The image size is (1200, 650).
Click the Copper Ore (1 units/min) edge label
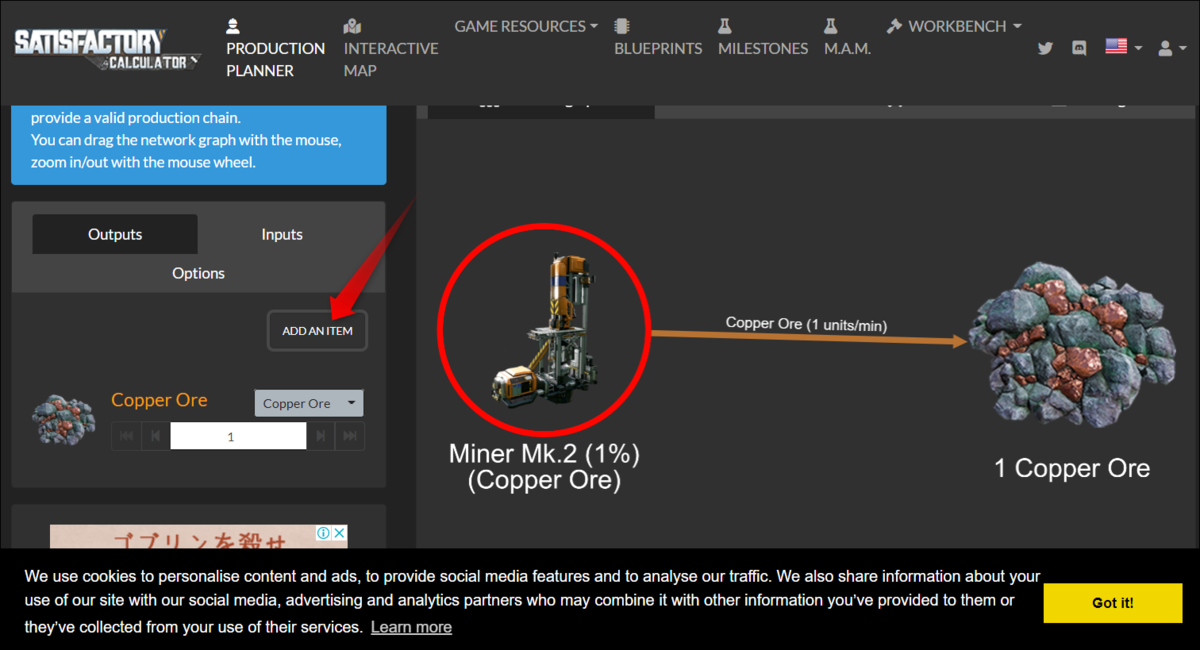coord(806,324)
